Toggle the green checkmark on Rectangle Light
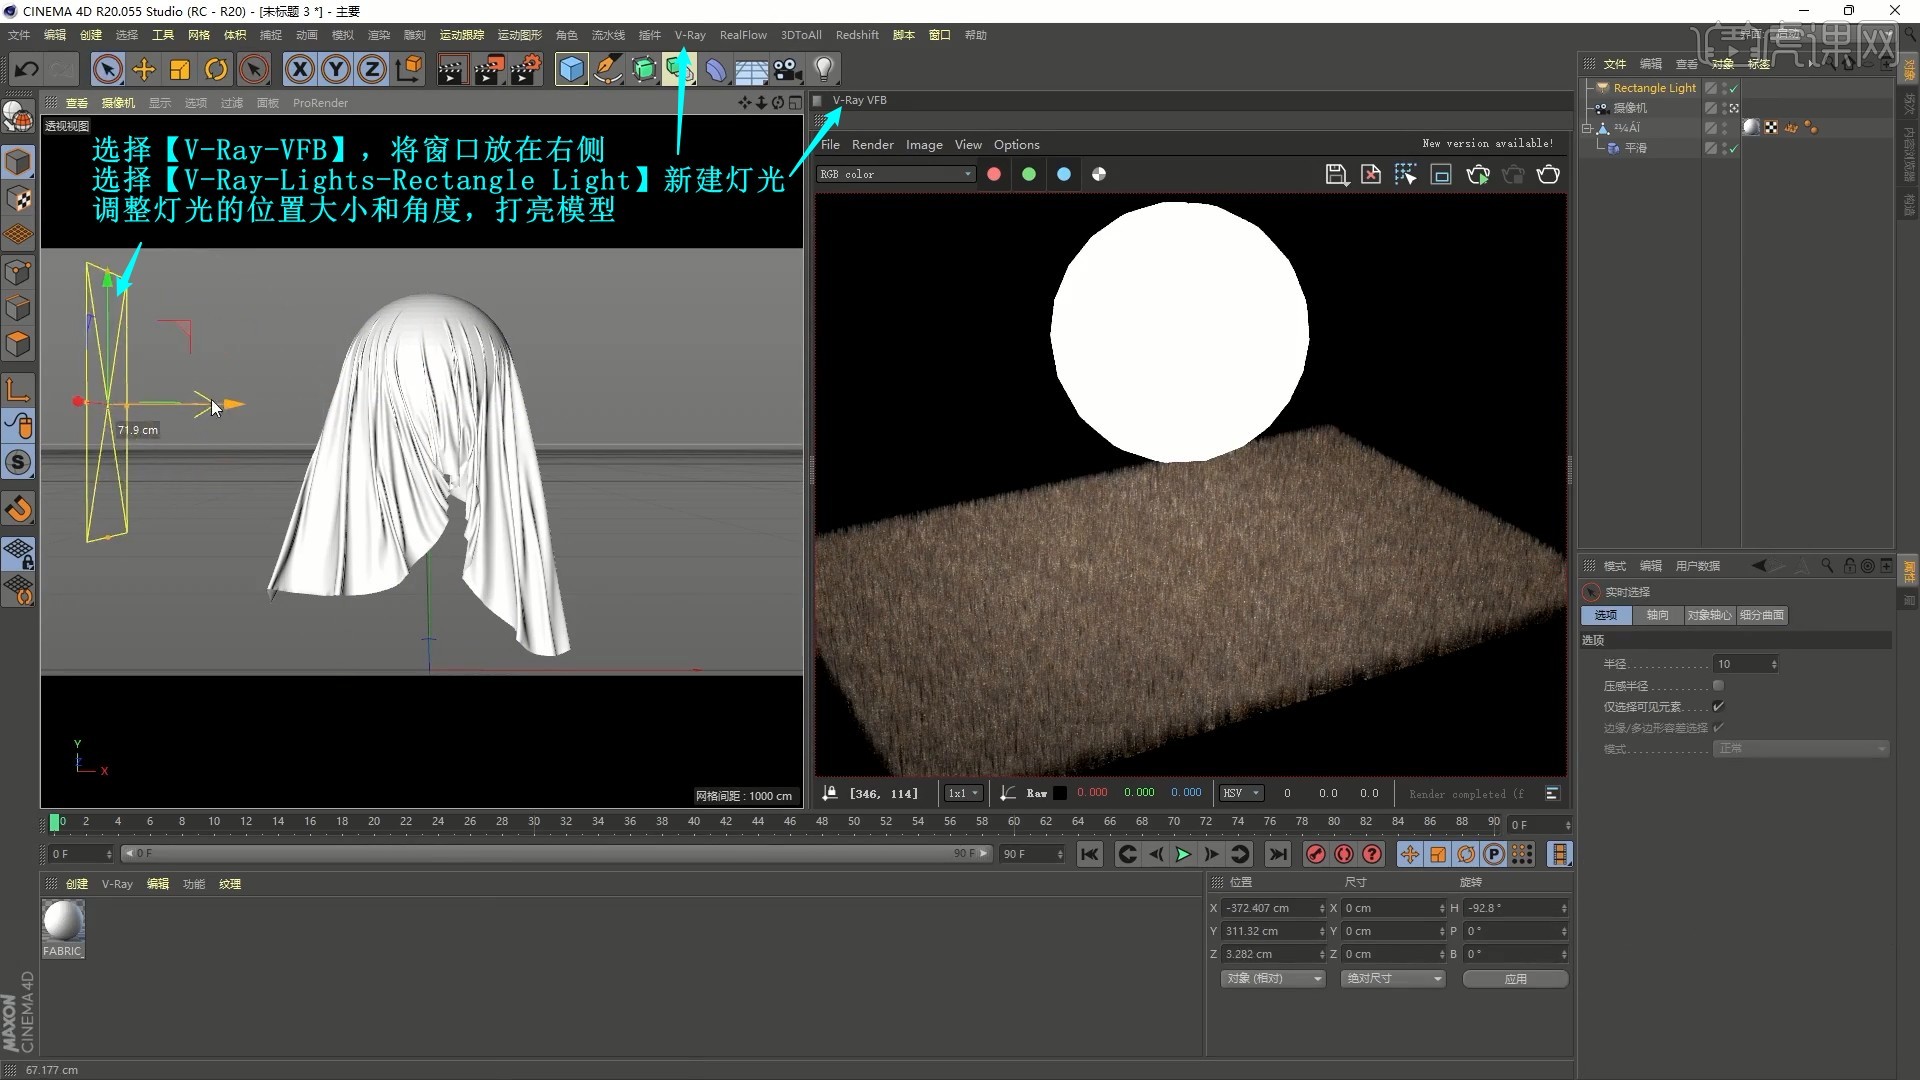 pyautogui.click(x=1733, y=87)
